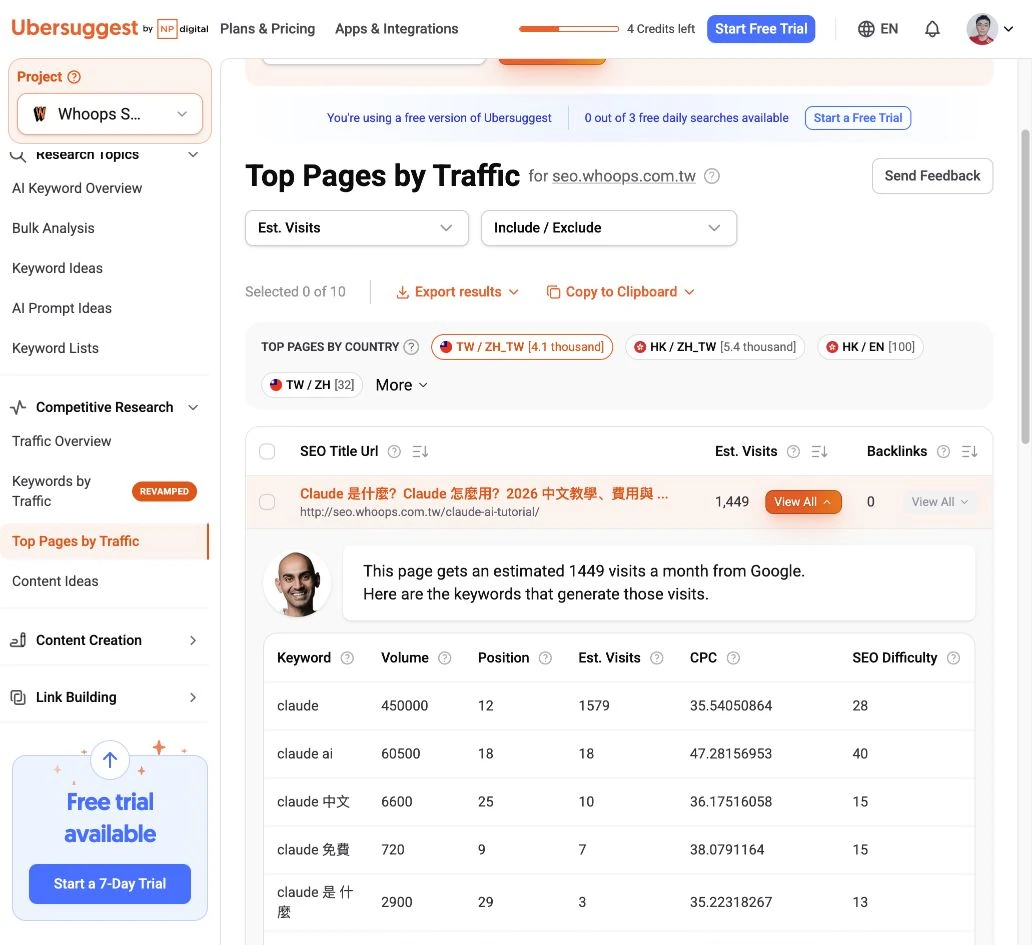
Task: Go to Traffic Overview
Action: click(x=62, y=441)
